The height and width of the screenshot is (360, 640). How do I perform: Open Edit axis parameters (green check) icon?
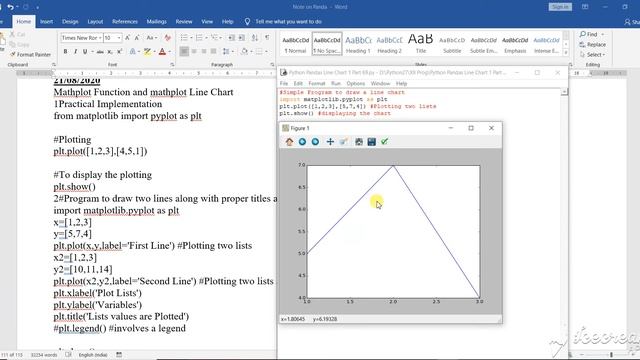tap(384, 142)
